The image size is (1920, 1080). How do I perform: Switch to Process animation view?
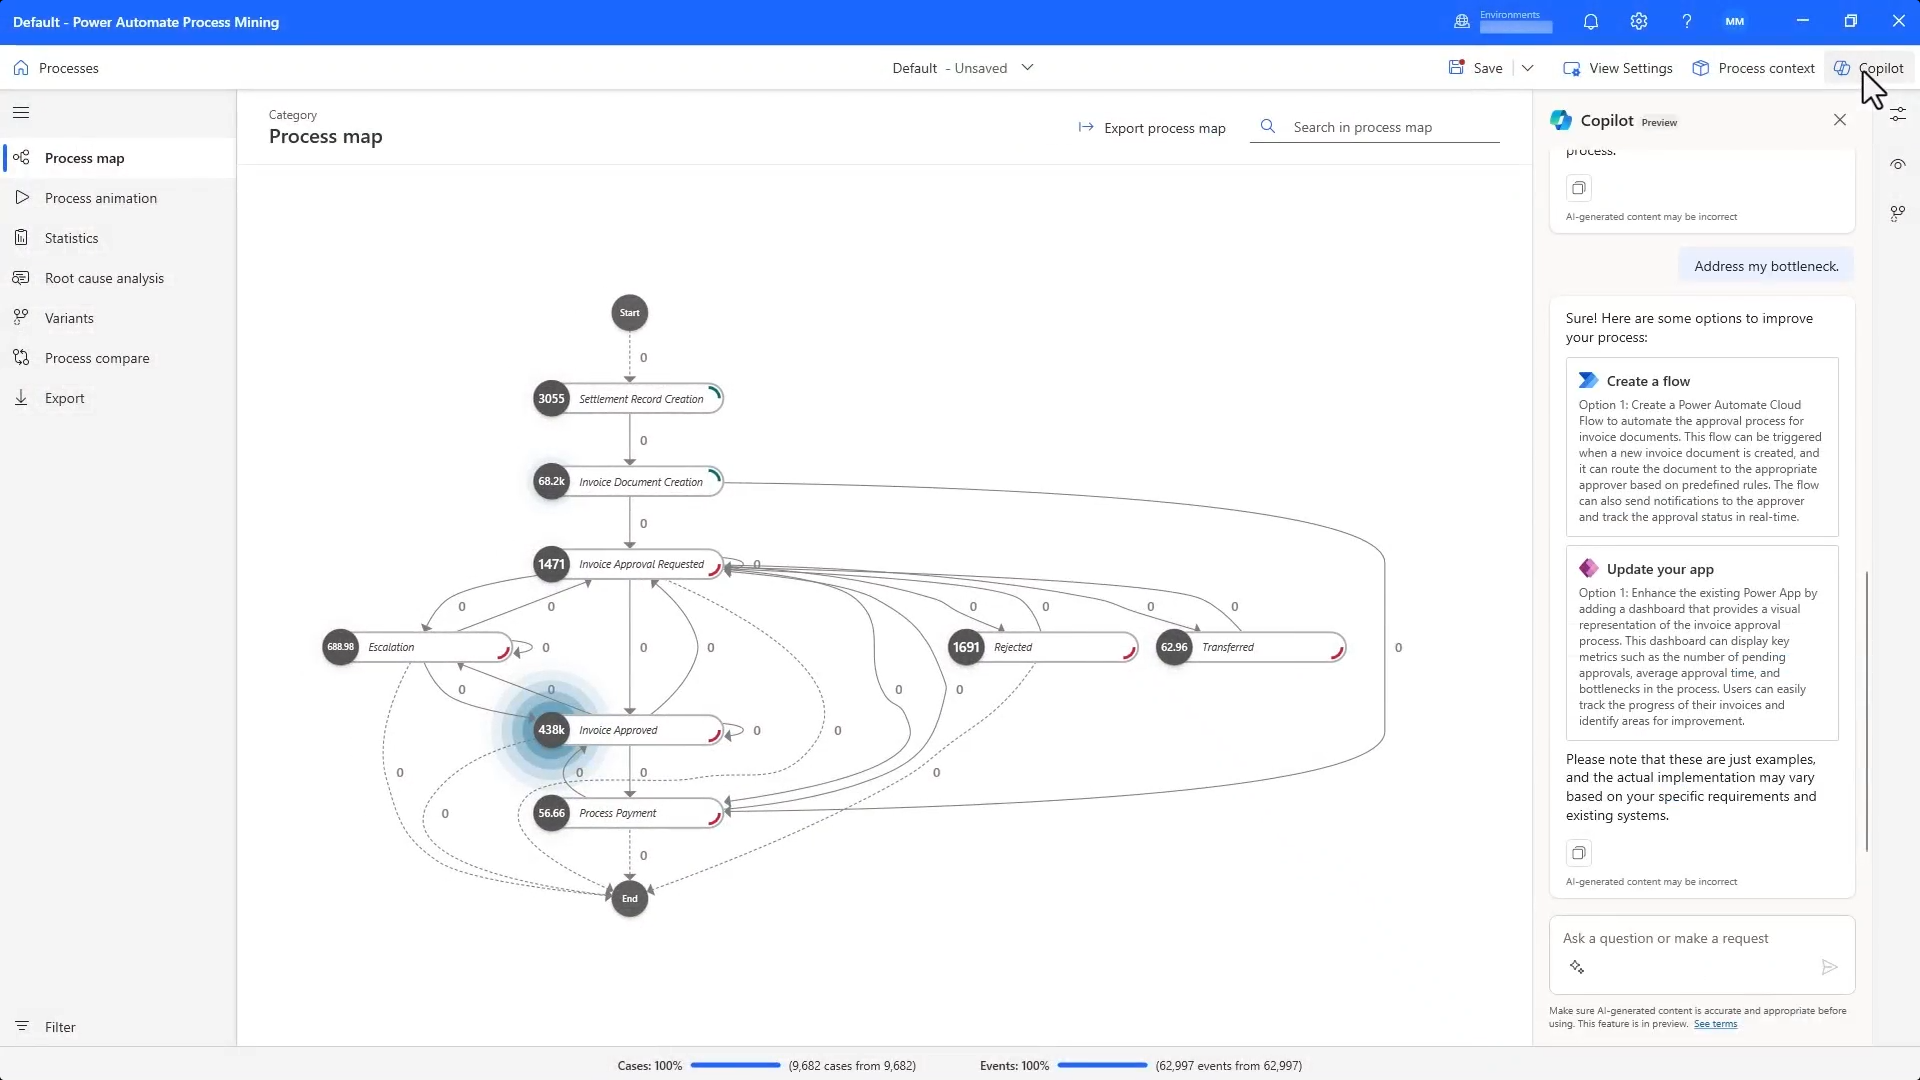coord(100,198)
